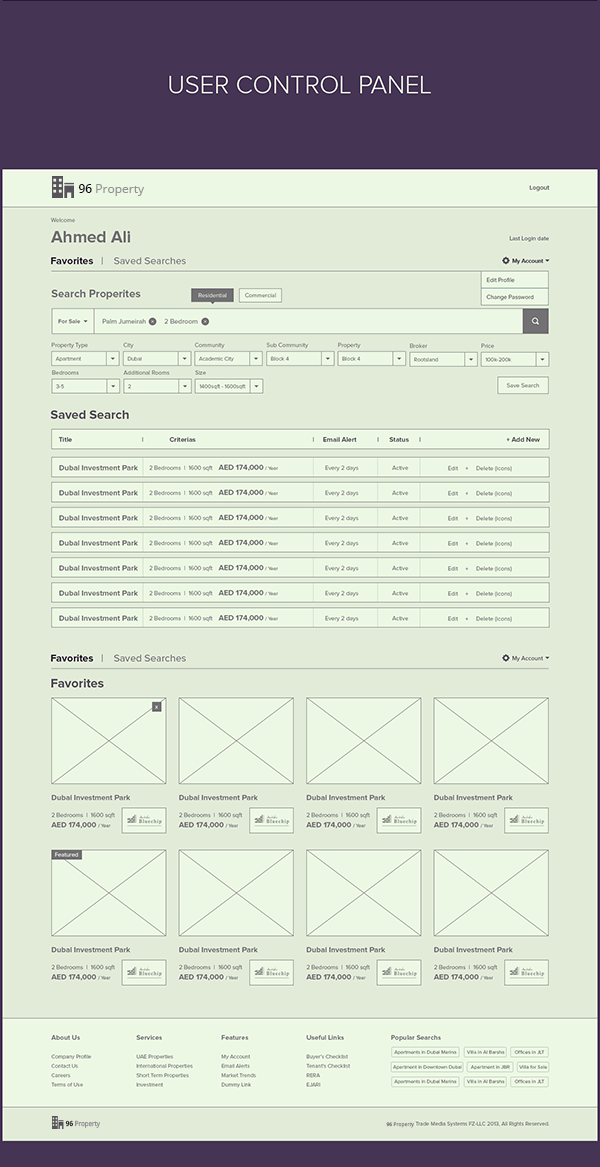Viewport: 600px width, 1167px height.
Task: Choose Change Password from account menu
Action: pos(510,297)
